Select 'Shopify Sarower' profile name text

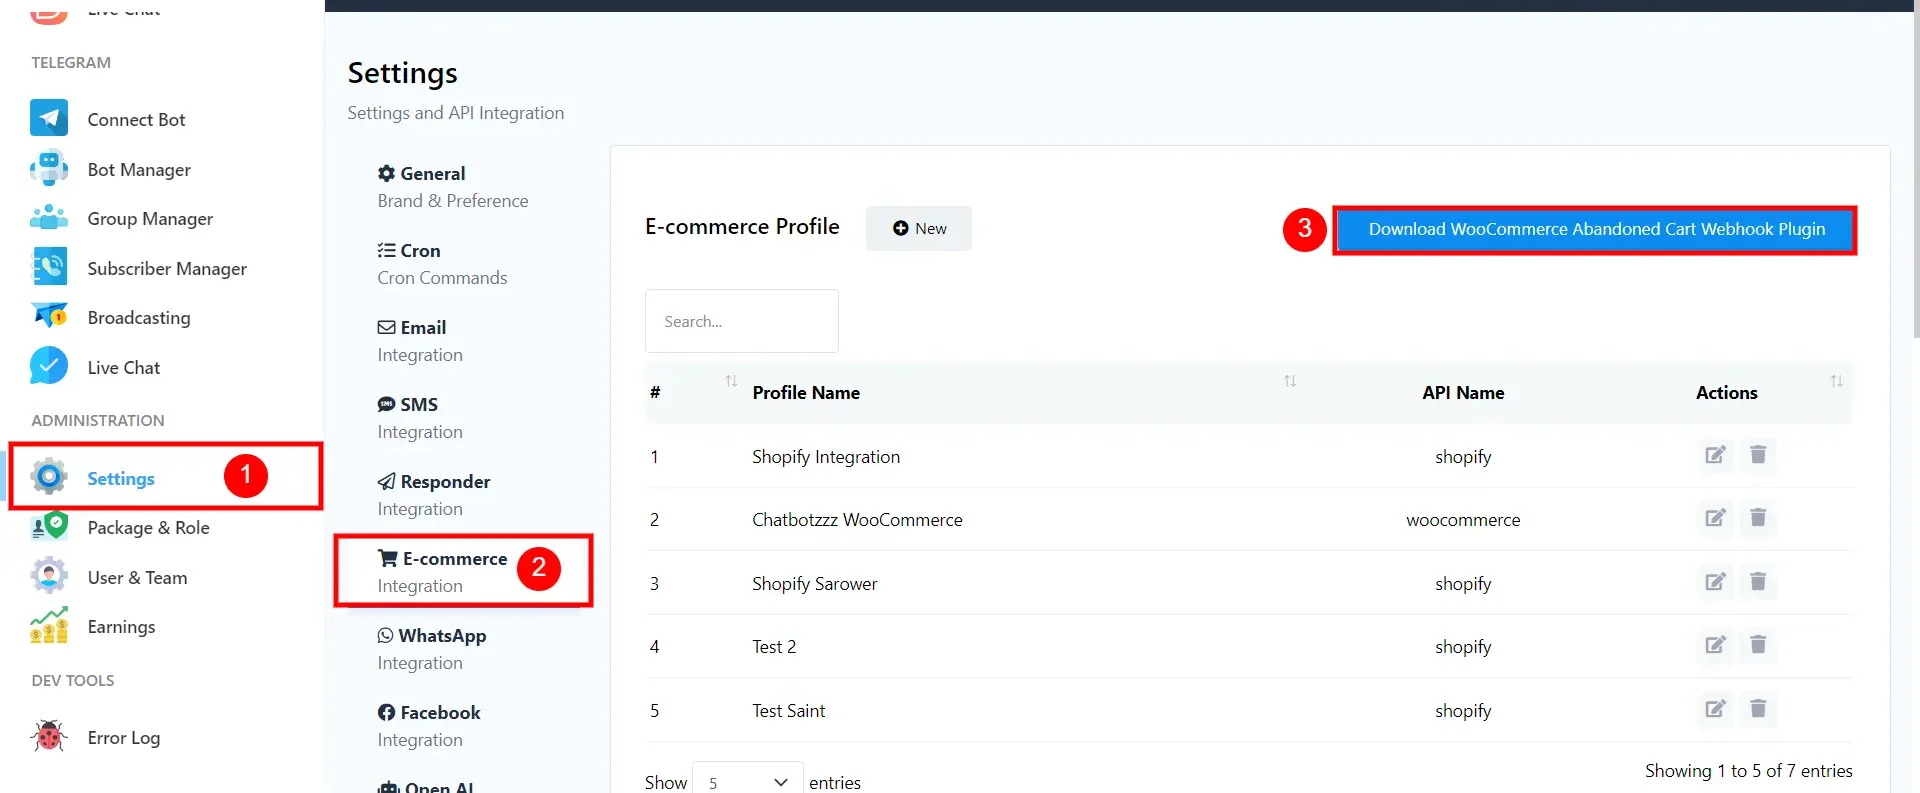(814, 583)
